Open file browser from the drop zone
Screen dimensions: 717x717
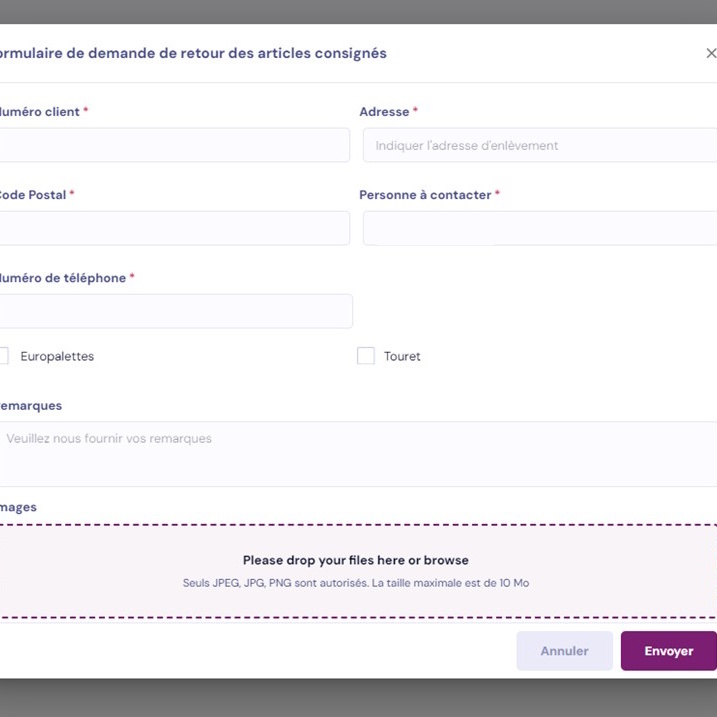(x=355, y=570)
